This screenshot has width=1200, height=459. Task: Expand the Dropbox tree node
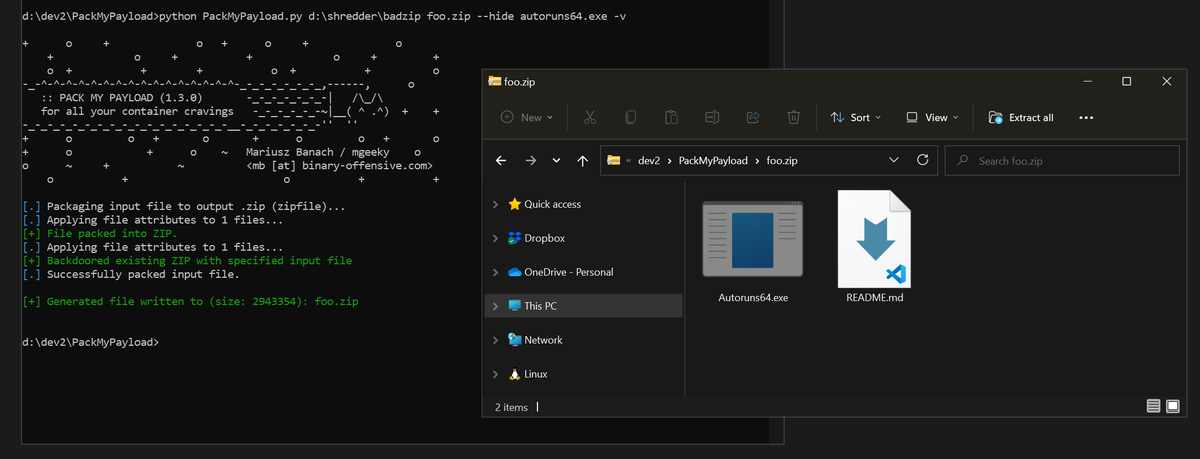[x=496, y=238]
